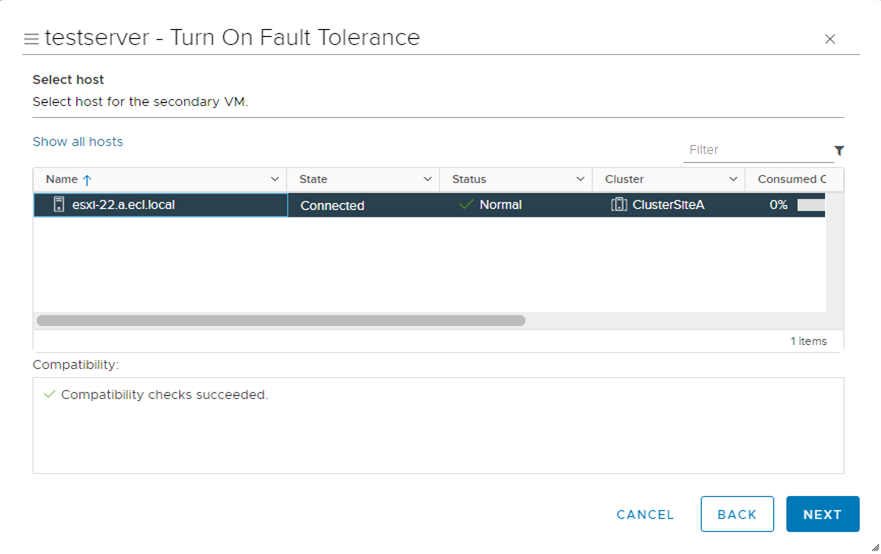This screenshot has width=881, height=554.
Task: Click the CANCEL button
Action: [x=645, y=514]
